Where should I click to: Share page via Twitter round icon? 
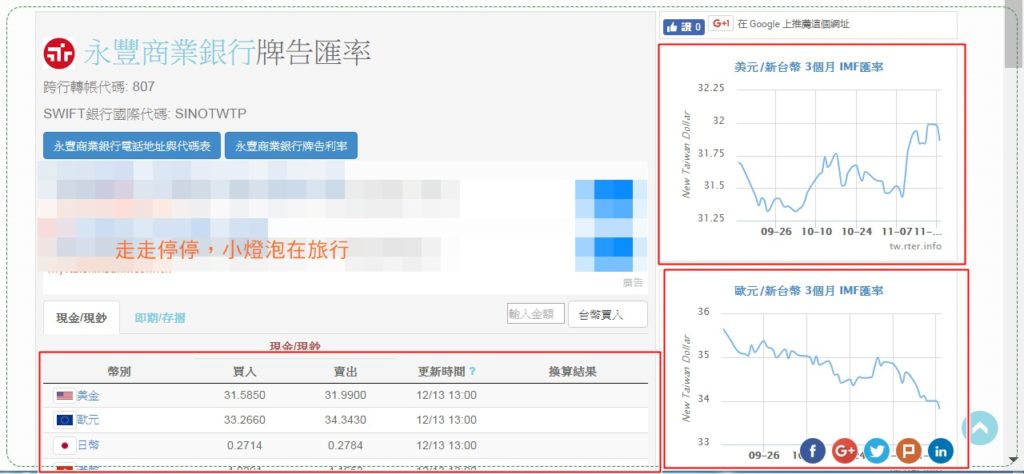(876, 450)
